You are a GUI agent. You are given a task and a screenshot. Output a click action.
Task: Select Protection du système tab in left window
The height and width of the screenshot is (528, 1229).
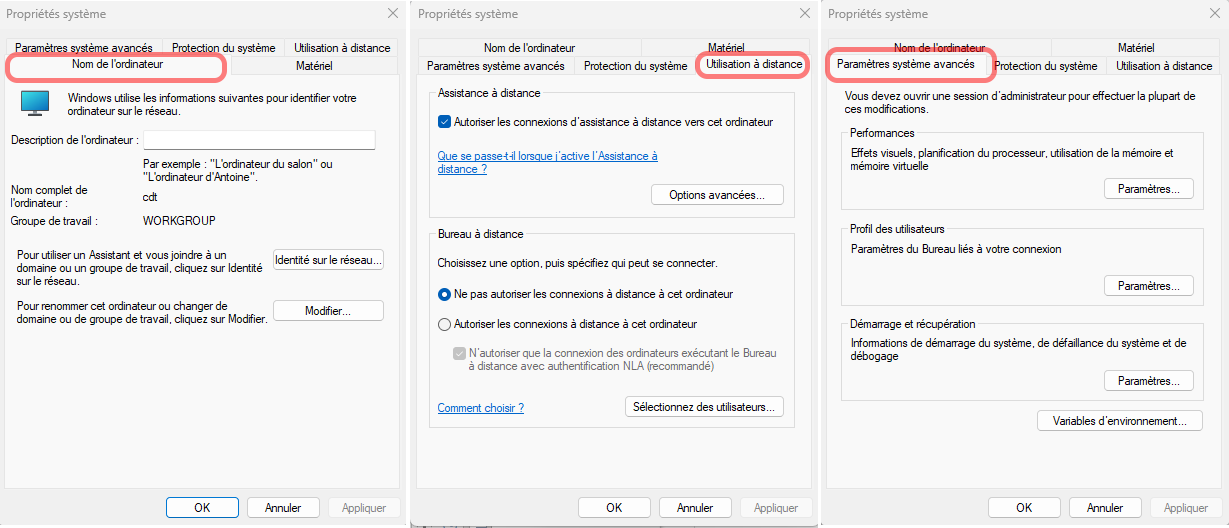tap(223, 48)
